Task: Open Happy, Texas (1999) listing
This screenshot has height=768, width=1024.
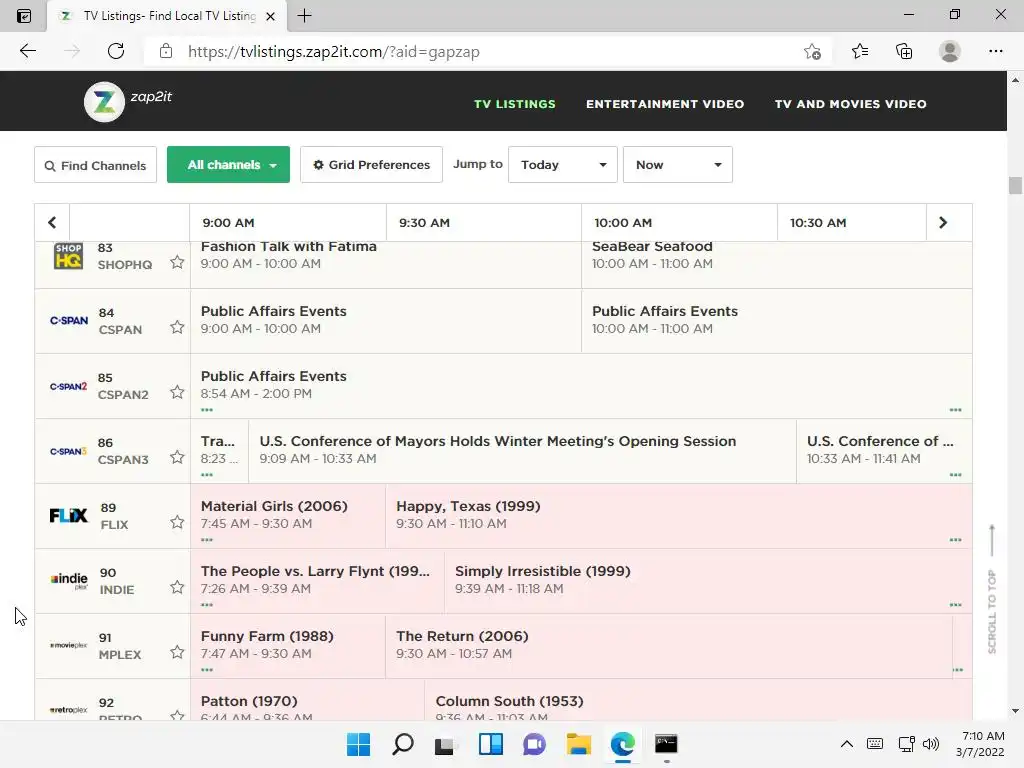Action: click(679, 516)
